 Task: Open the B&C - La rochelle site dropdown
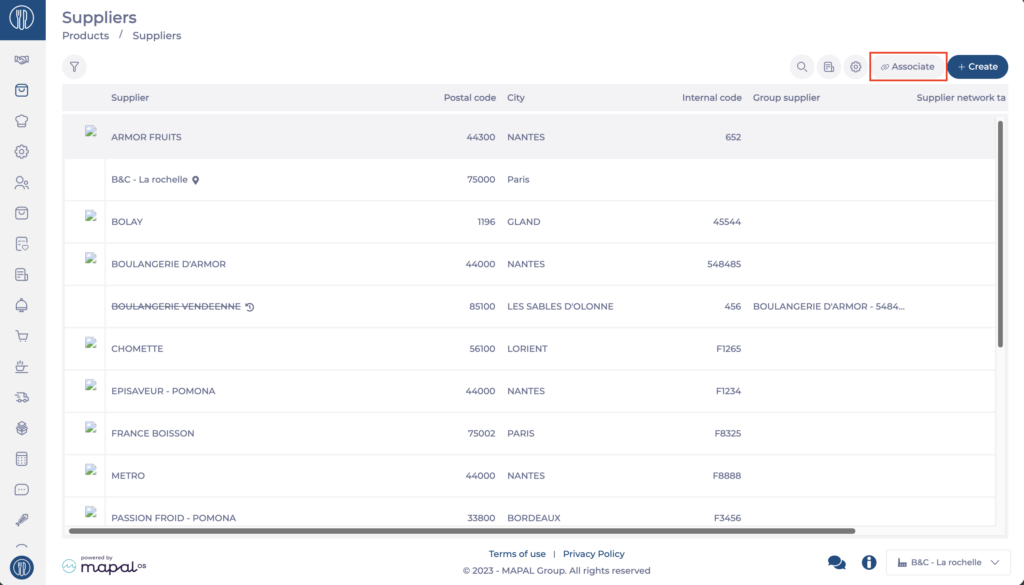click(x=948, y=562)
